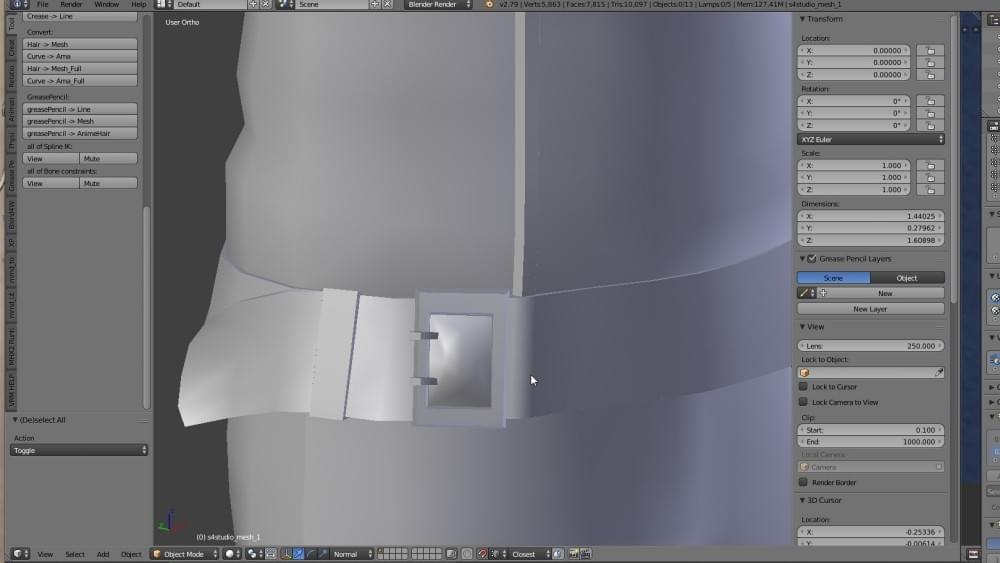
Task: Add a new scene with plus icon
Action: click(374, 4)
